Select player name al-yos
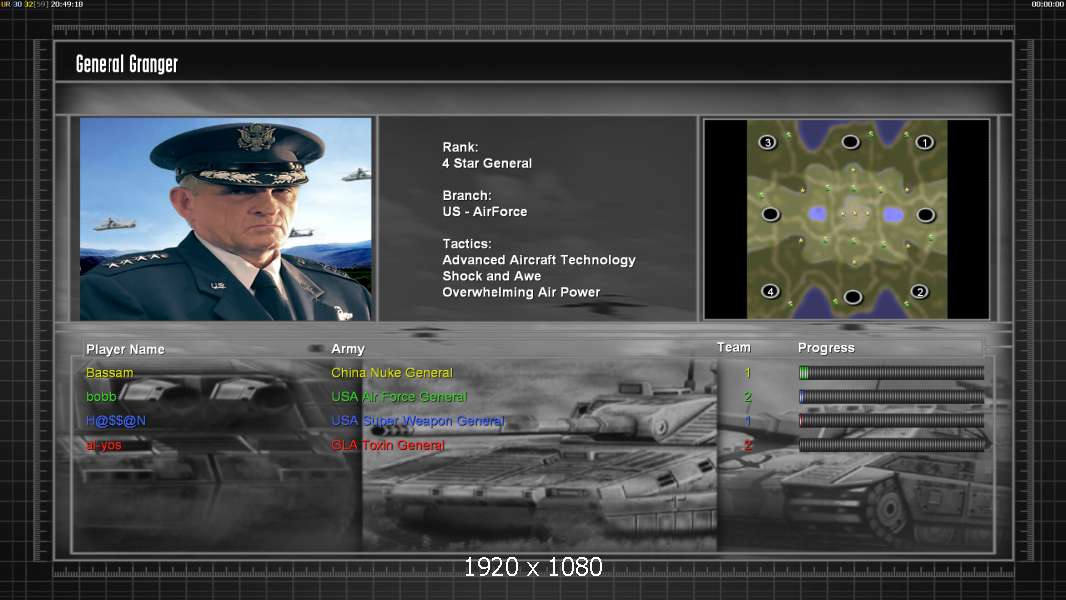The width and height of the screenshot is (1066, 600). pyautogui.click(x=103, y=445)
